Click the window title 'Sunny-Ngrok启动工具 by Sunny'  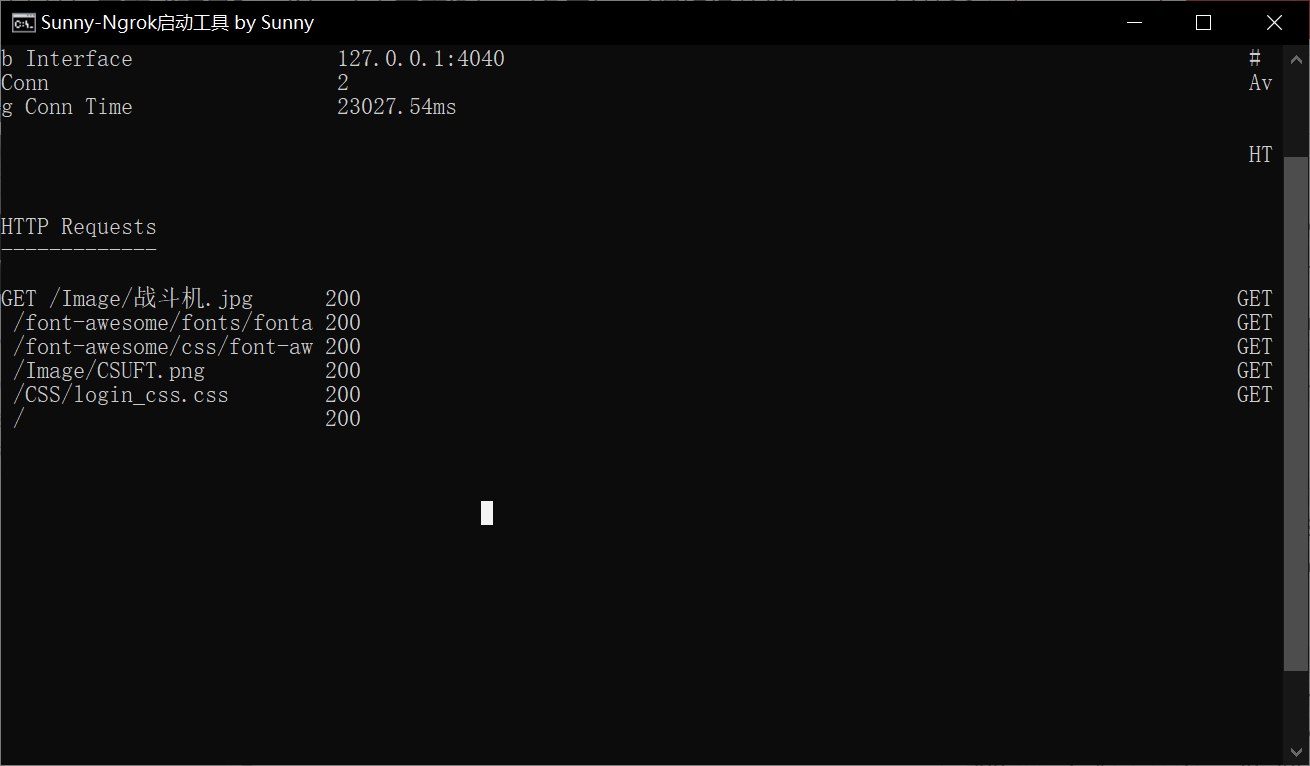[177, 22]
